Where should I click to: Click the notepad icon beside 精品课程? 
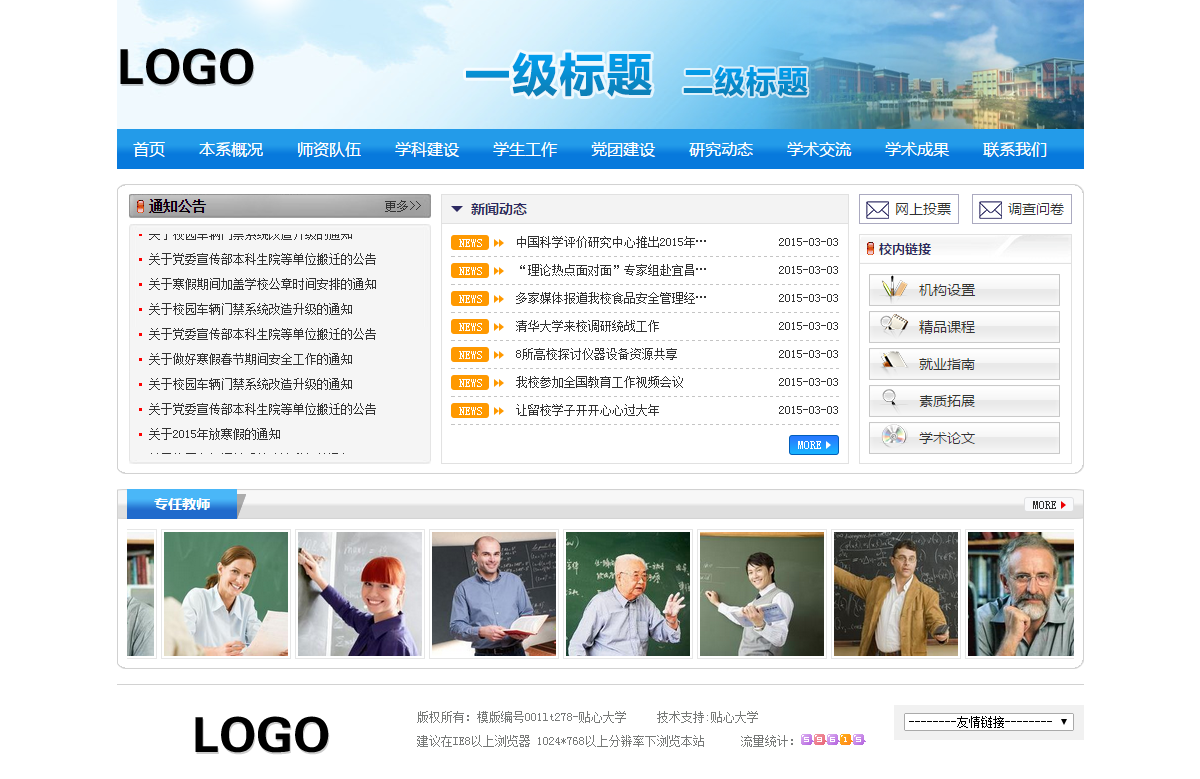tap(893, 326)
